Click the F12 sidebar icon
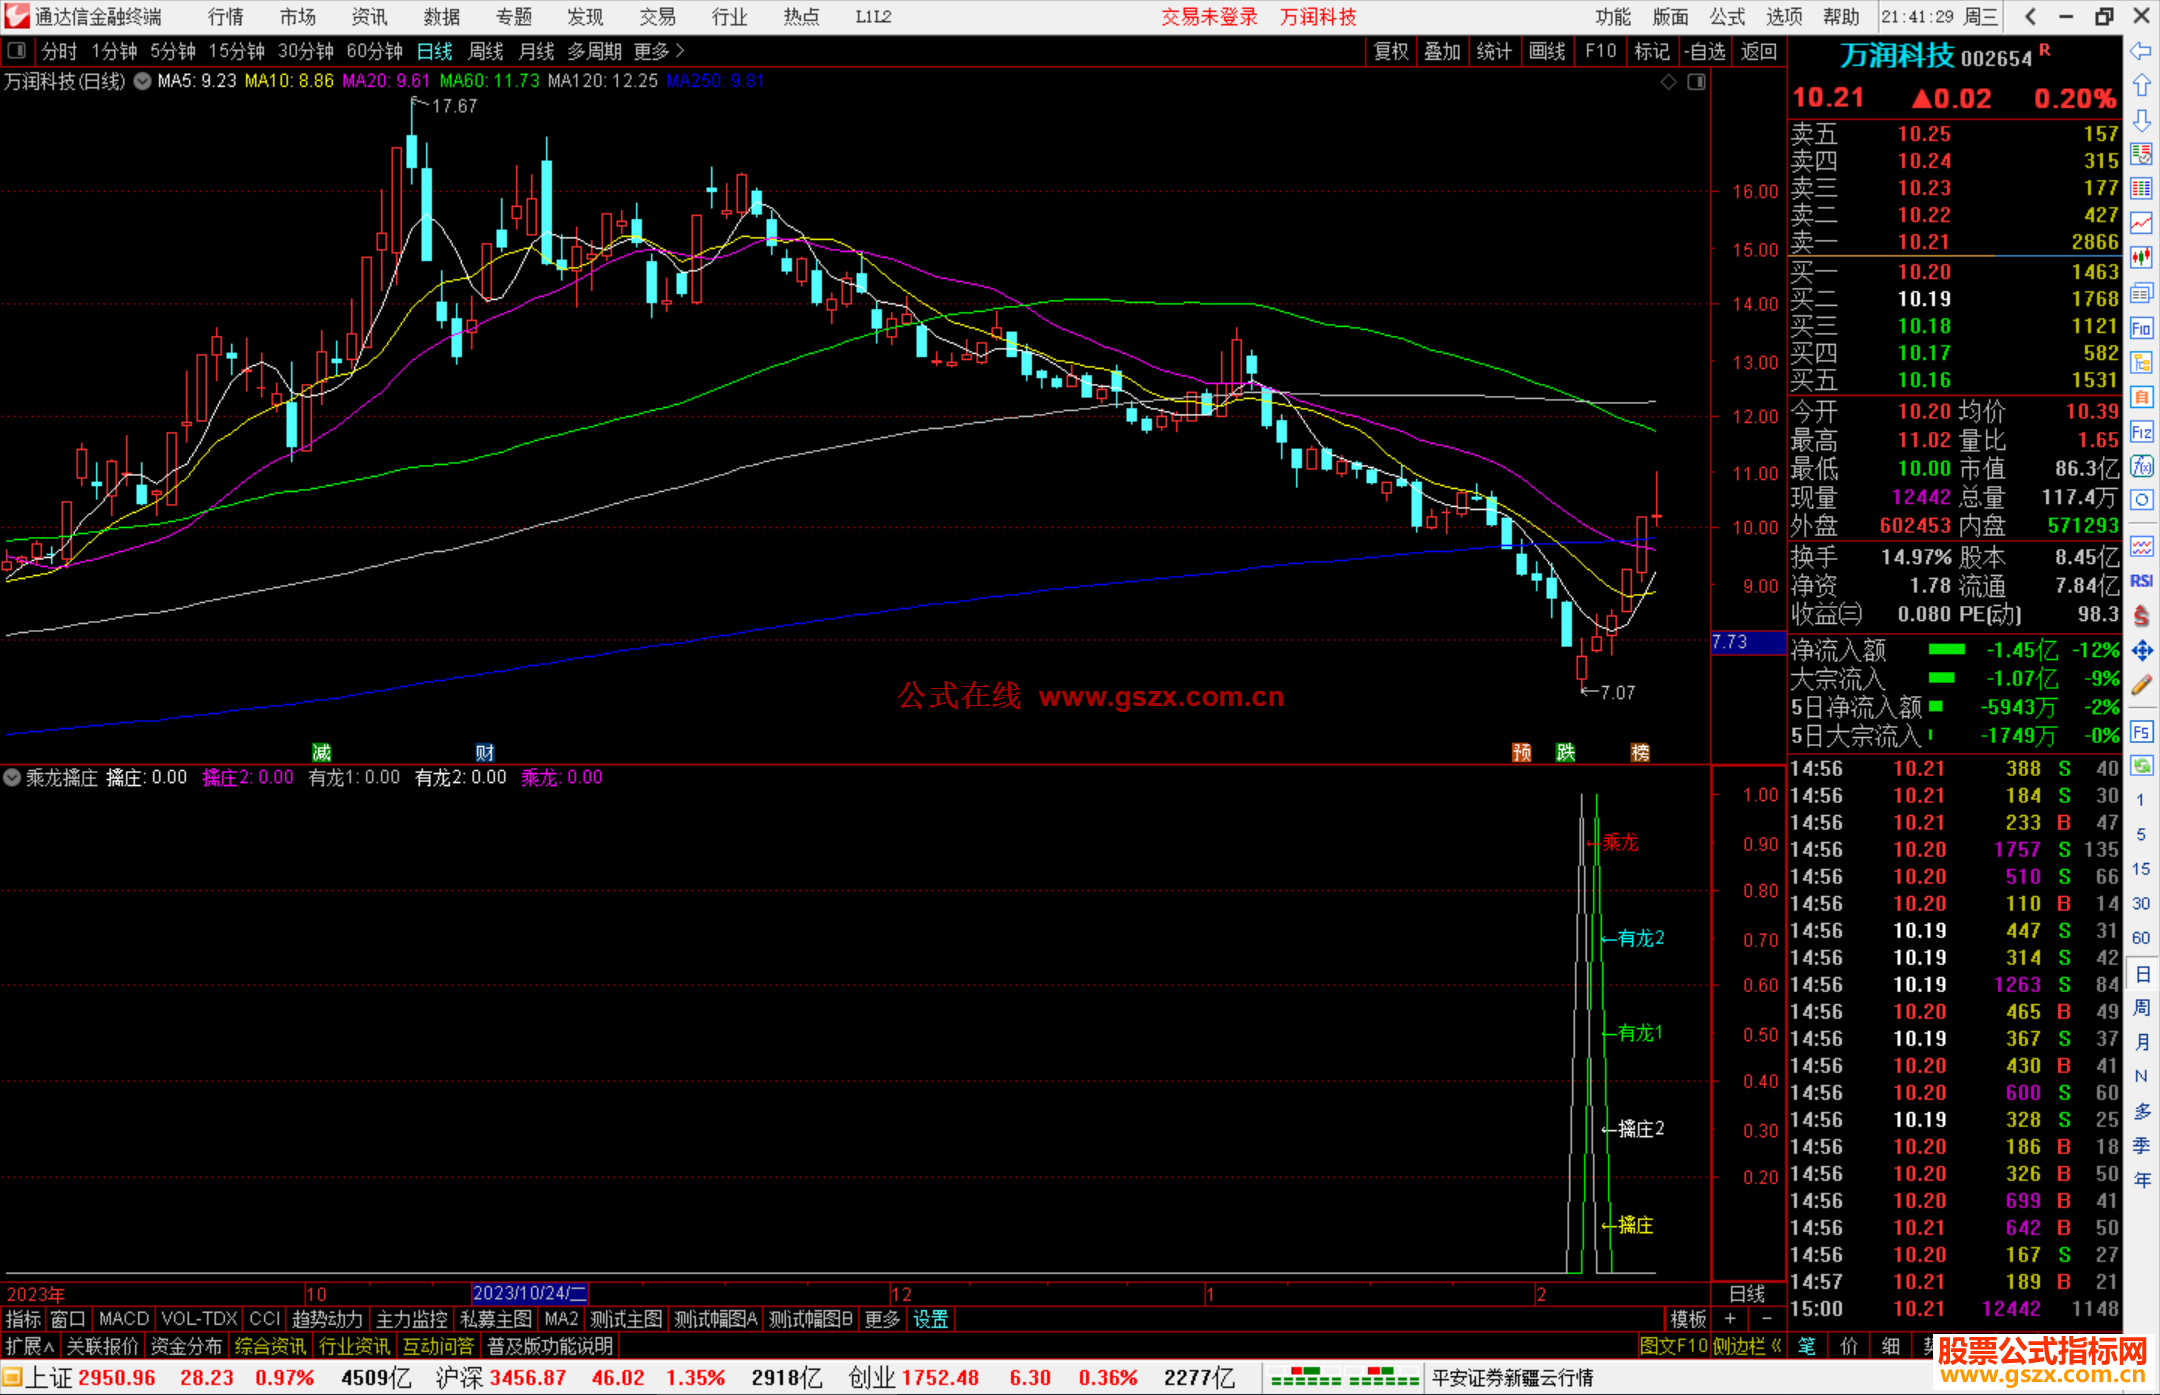This screenshot has height=1395, width=2160. (x=2141, y=433)
